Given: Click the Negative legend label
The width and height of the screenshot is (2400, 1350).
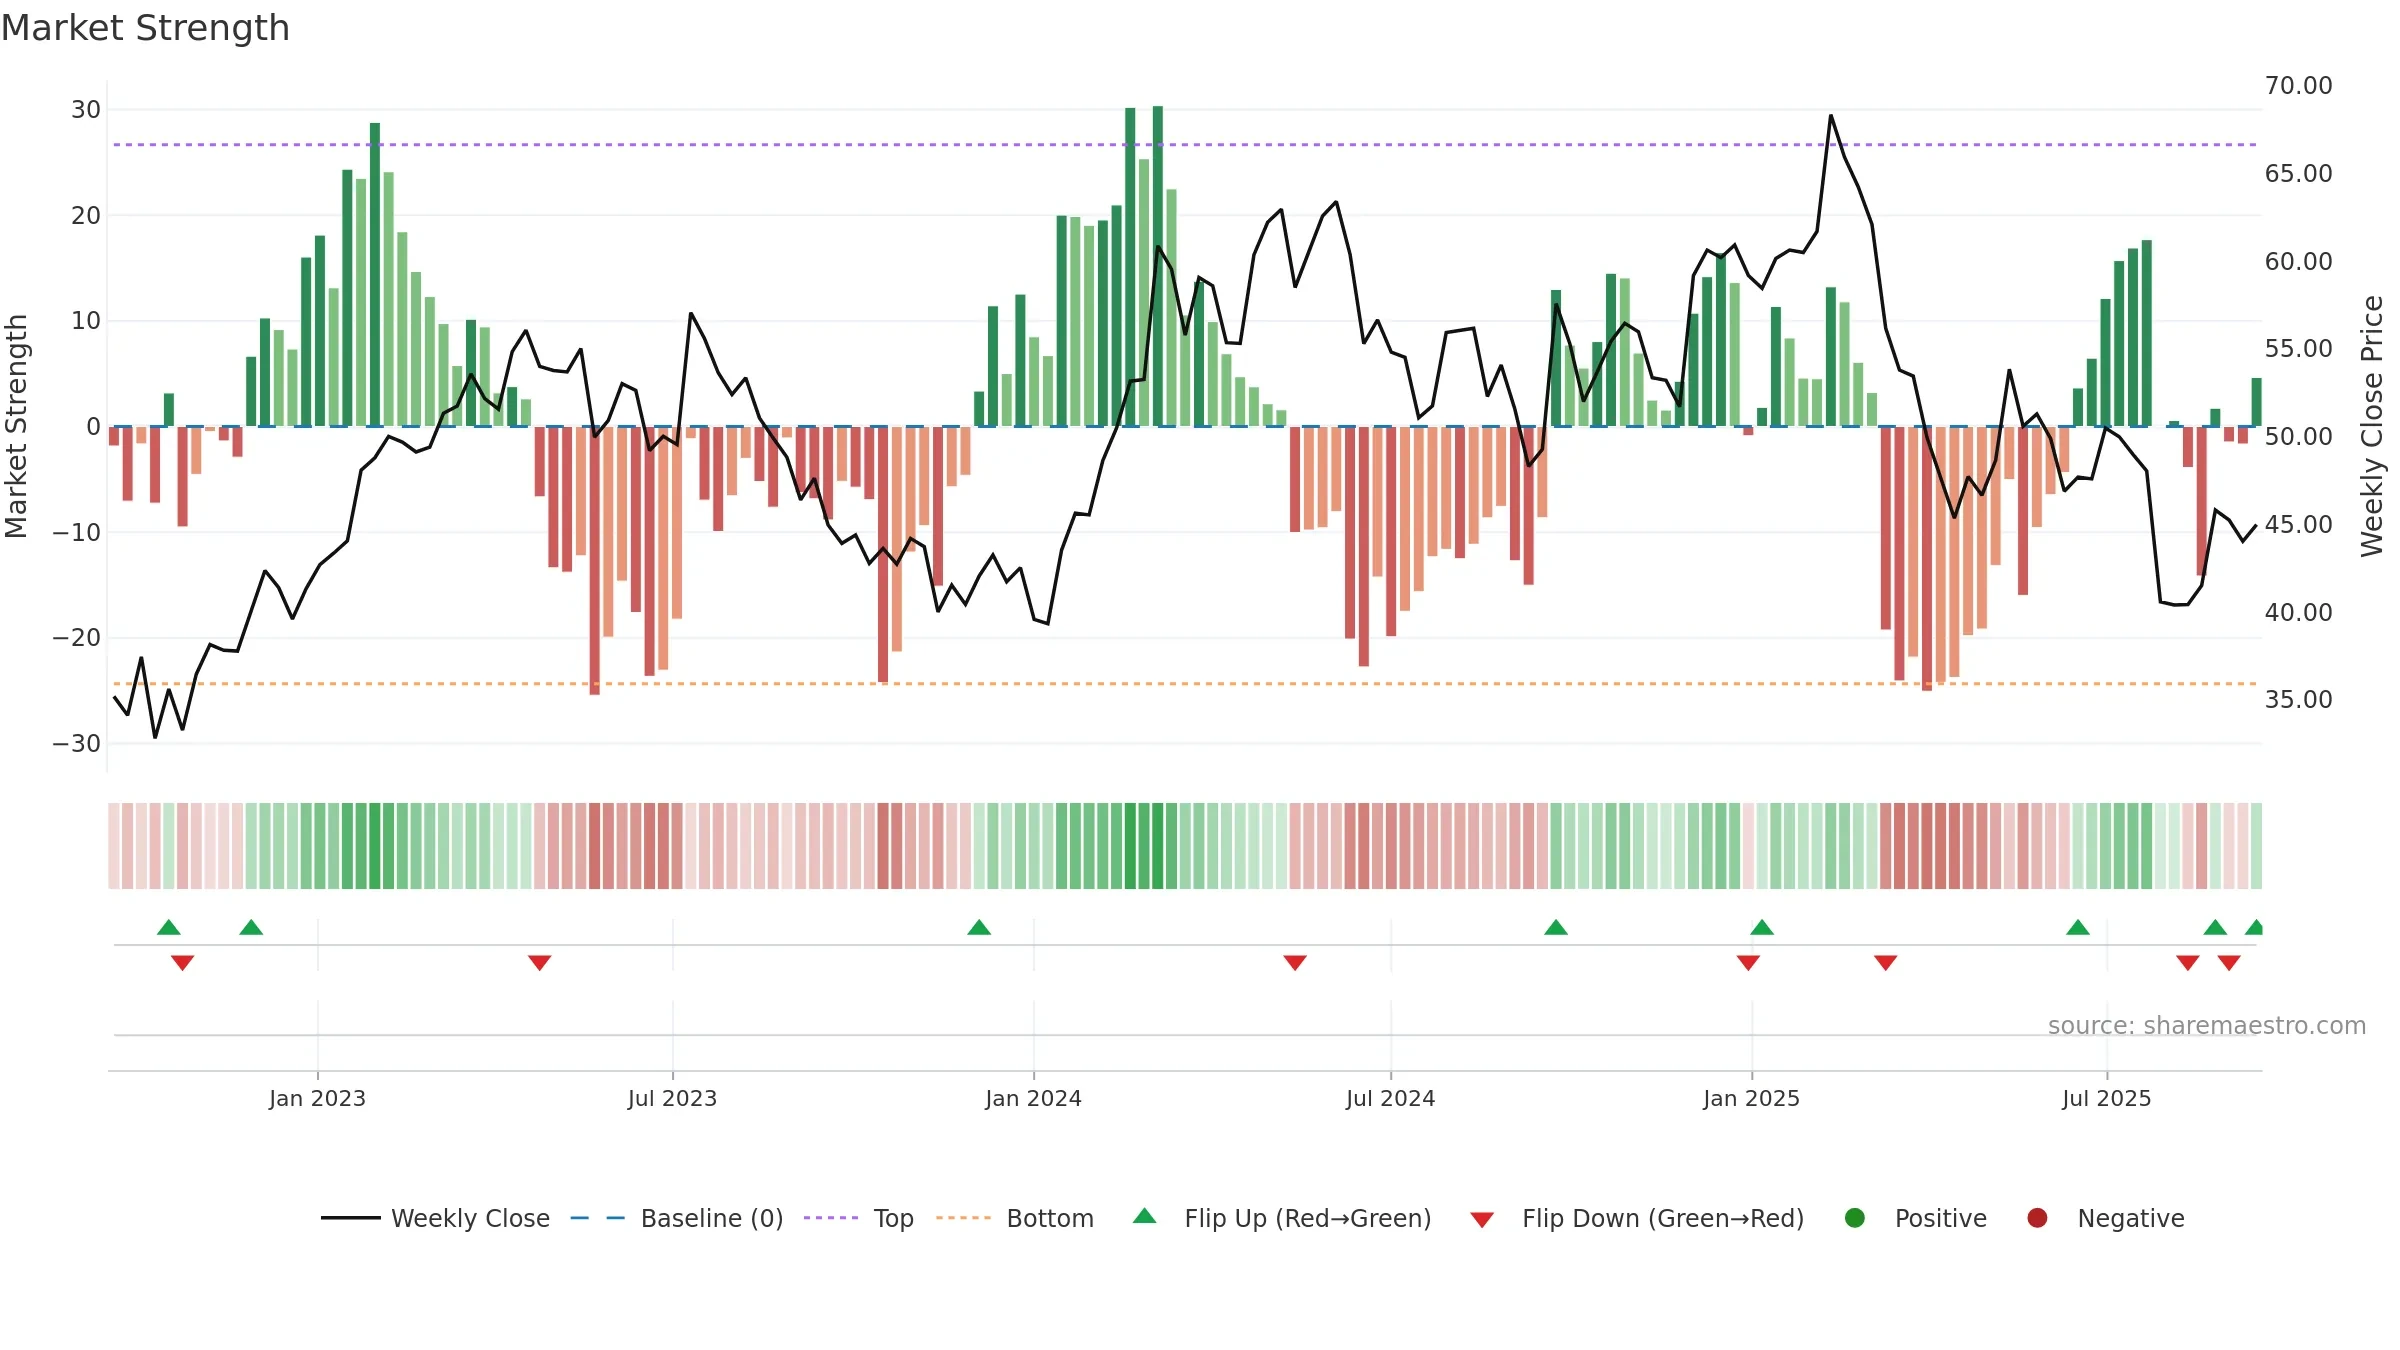Looking at the screenshot, I should [2131, 1218].
